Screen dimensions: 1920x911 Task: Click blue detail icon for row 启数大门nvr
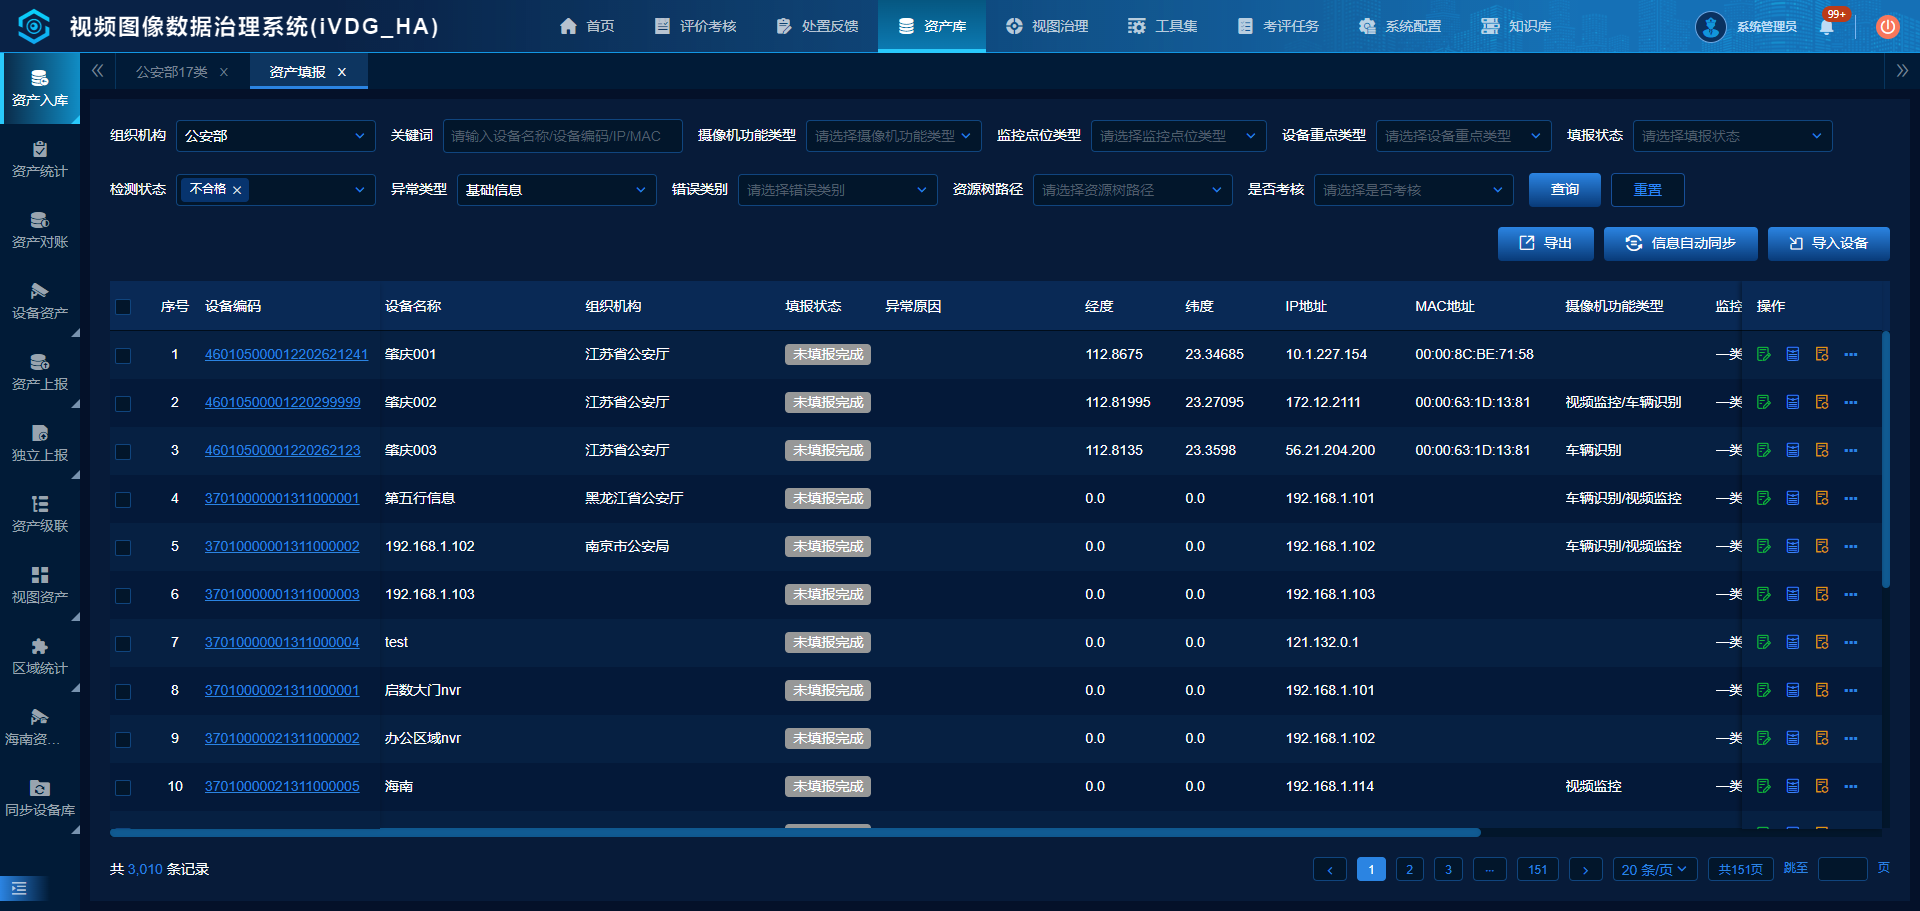(1792, 690)
